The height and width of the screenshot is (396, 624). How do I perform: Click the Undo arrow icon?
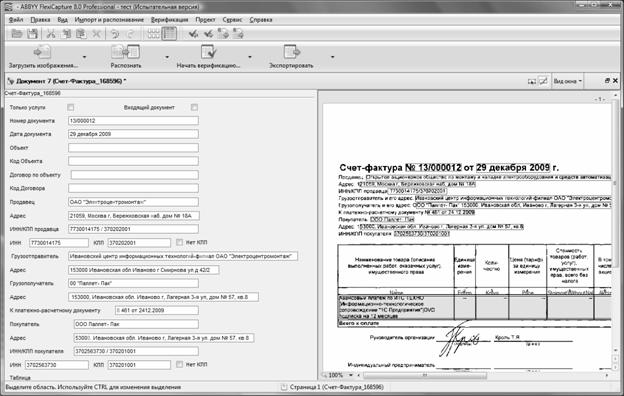click(x=115, y=34)
